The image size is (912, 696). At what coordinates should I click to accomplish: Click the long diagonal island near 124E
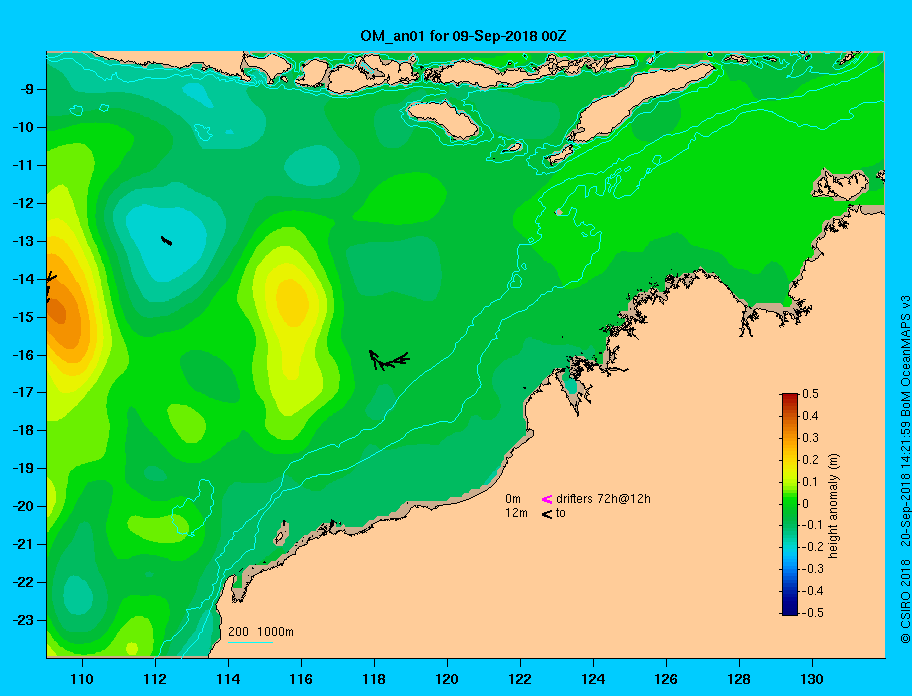point(640,102)
